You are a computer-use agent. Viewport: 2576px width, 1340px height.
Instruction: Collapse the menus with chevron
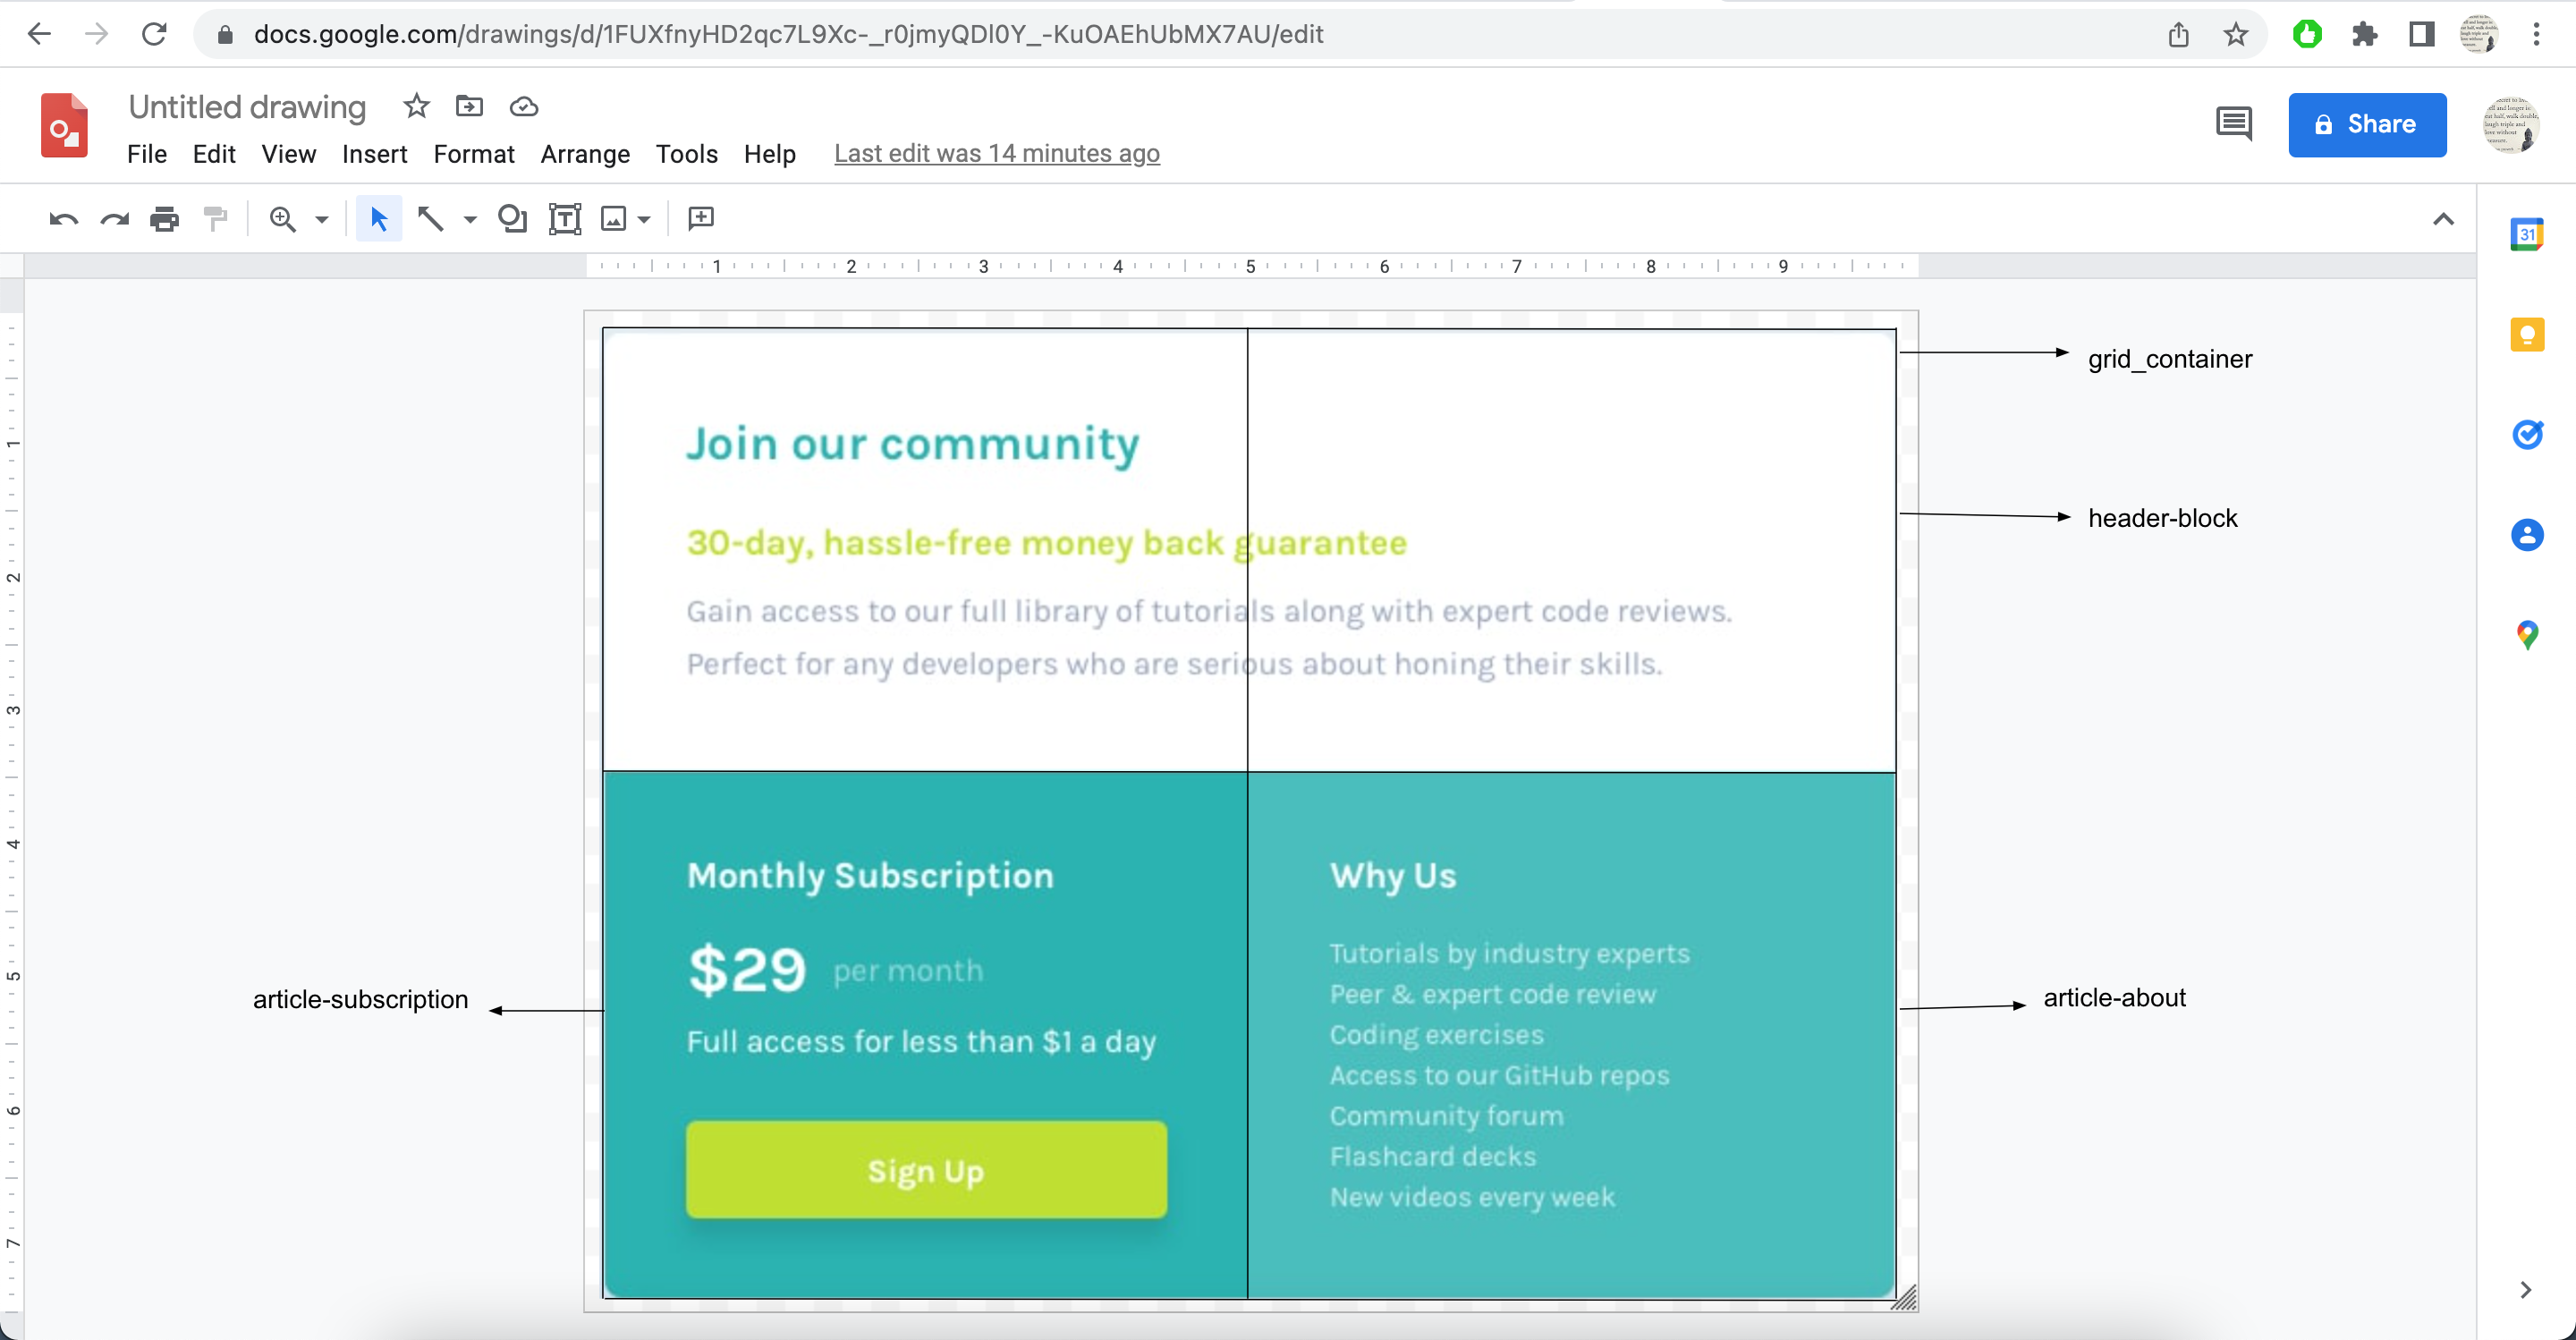pyautogui.click(x=2443, y=219)
